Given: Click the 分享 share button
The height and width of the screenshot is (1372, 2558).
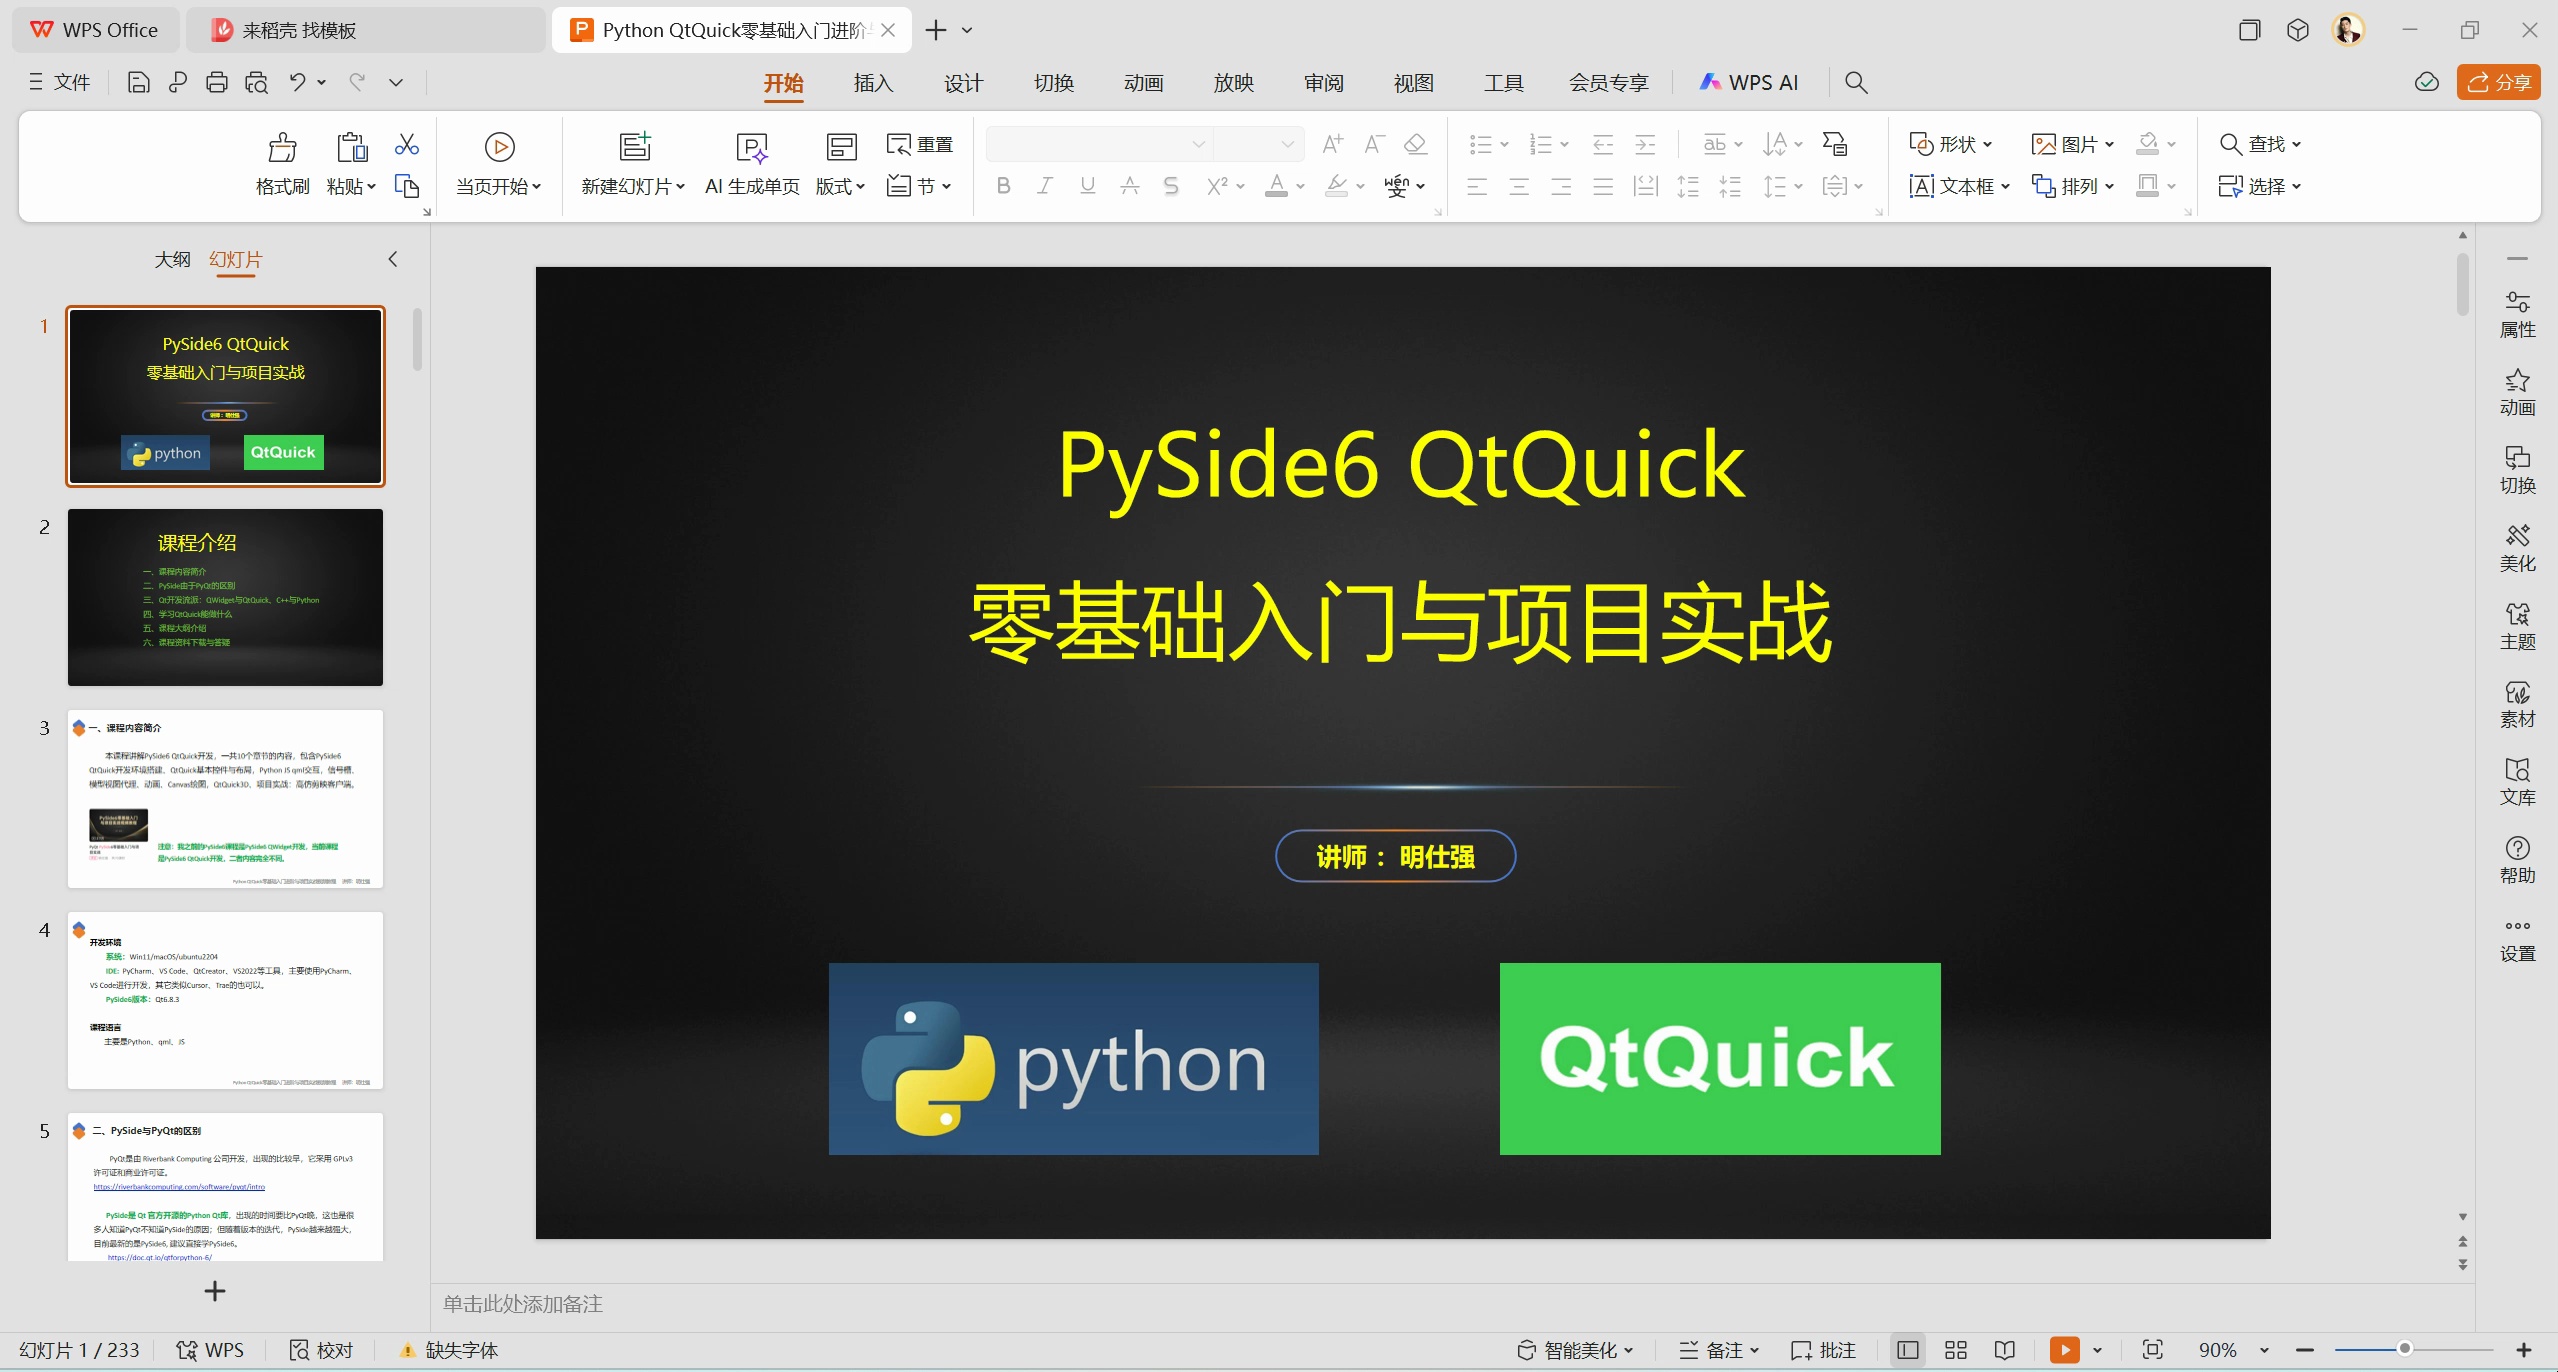Looking at the screenshot, I should coord(2498,82).
